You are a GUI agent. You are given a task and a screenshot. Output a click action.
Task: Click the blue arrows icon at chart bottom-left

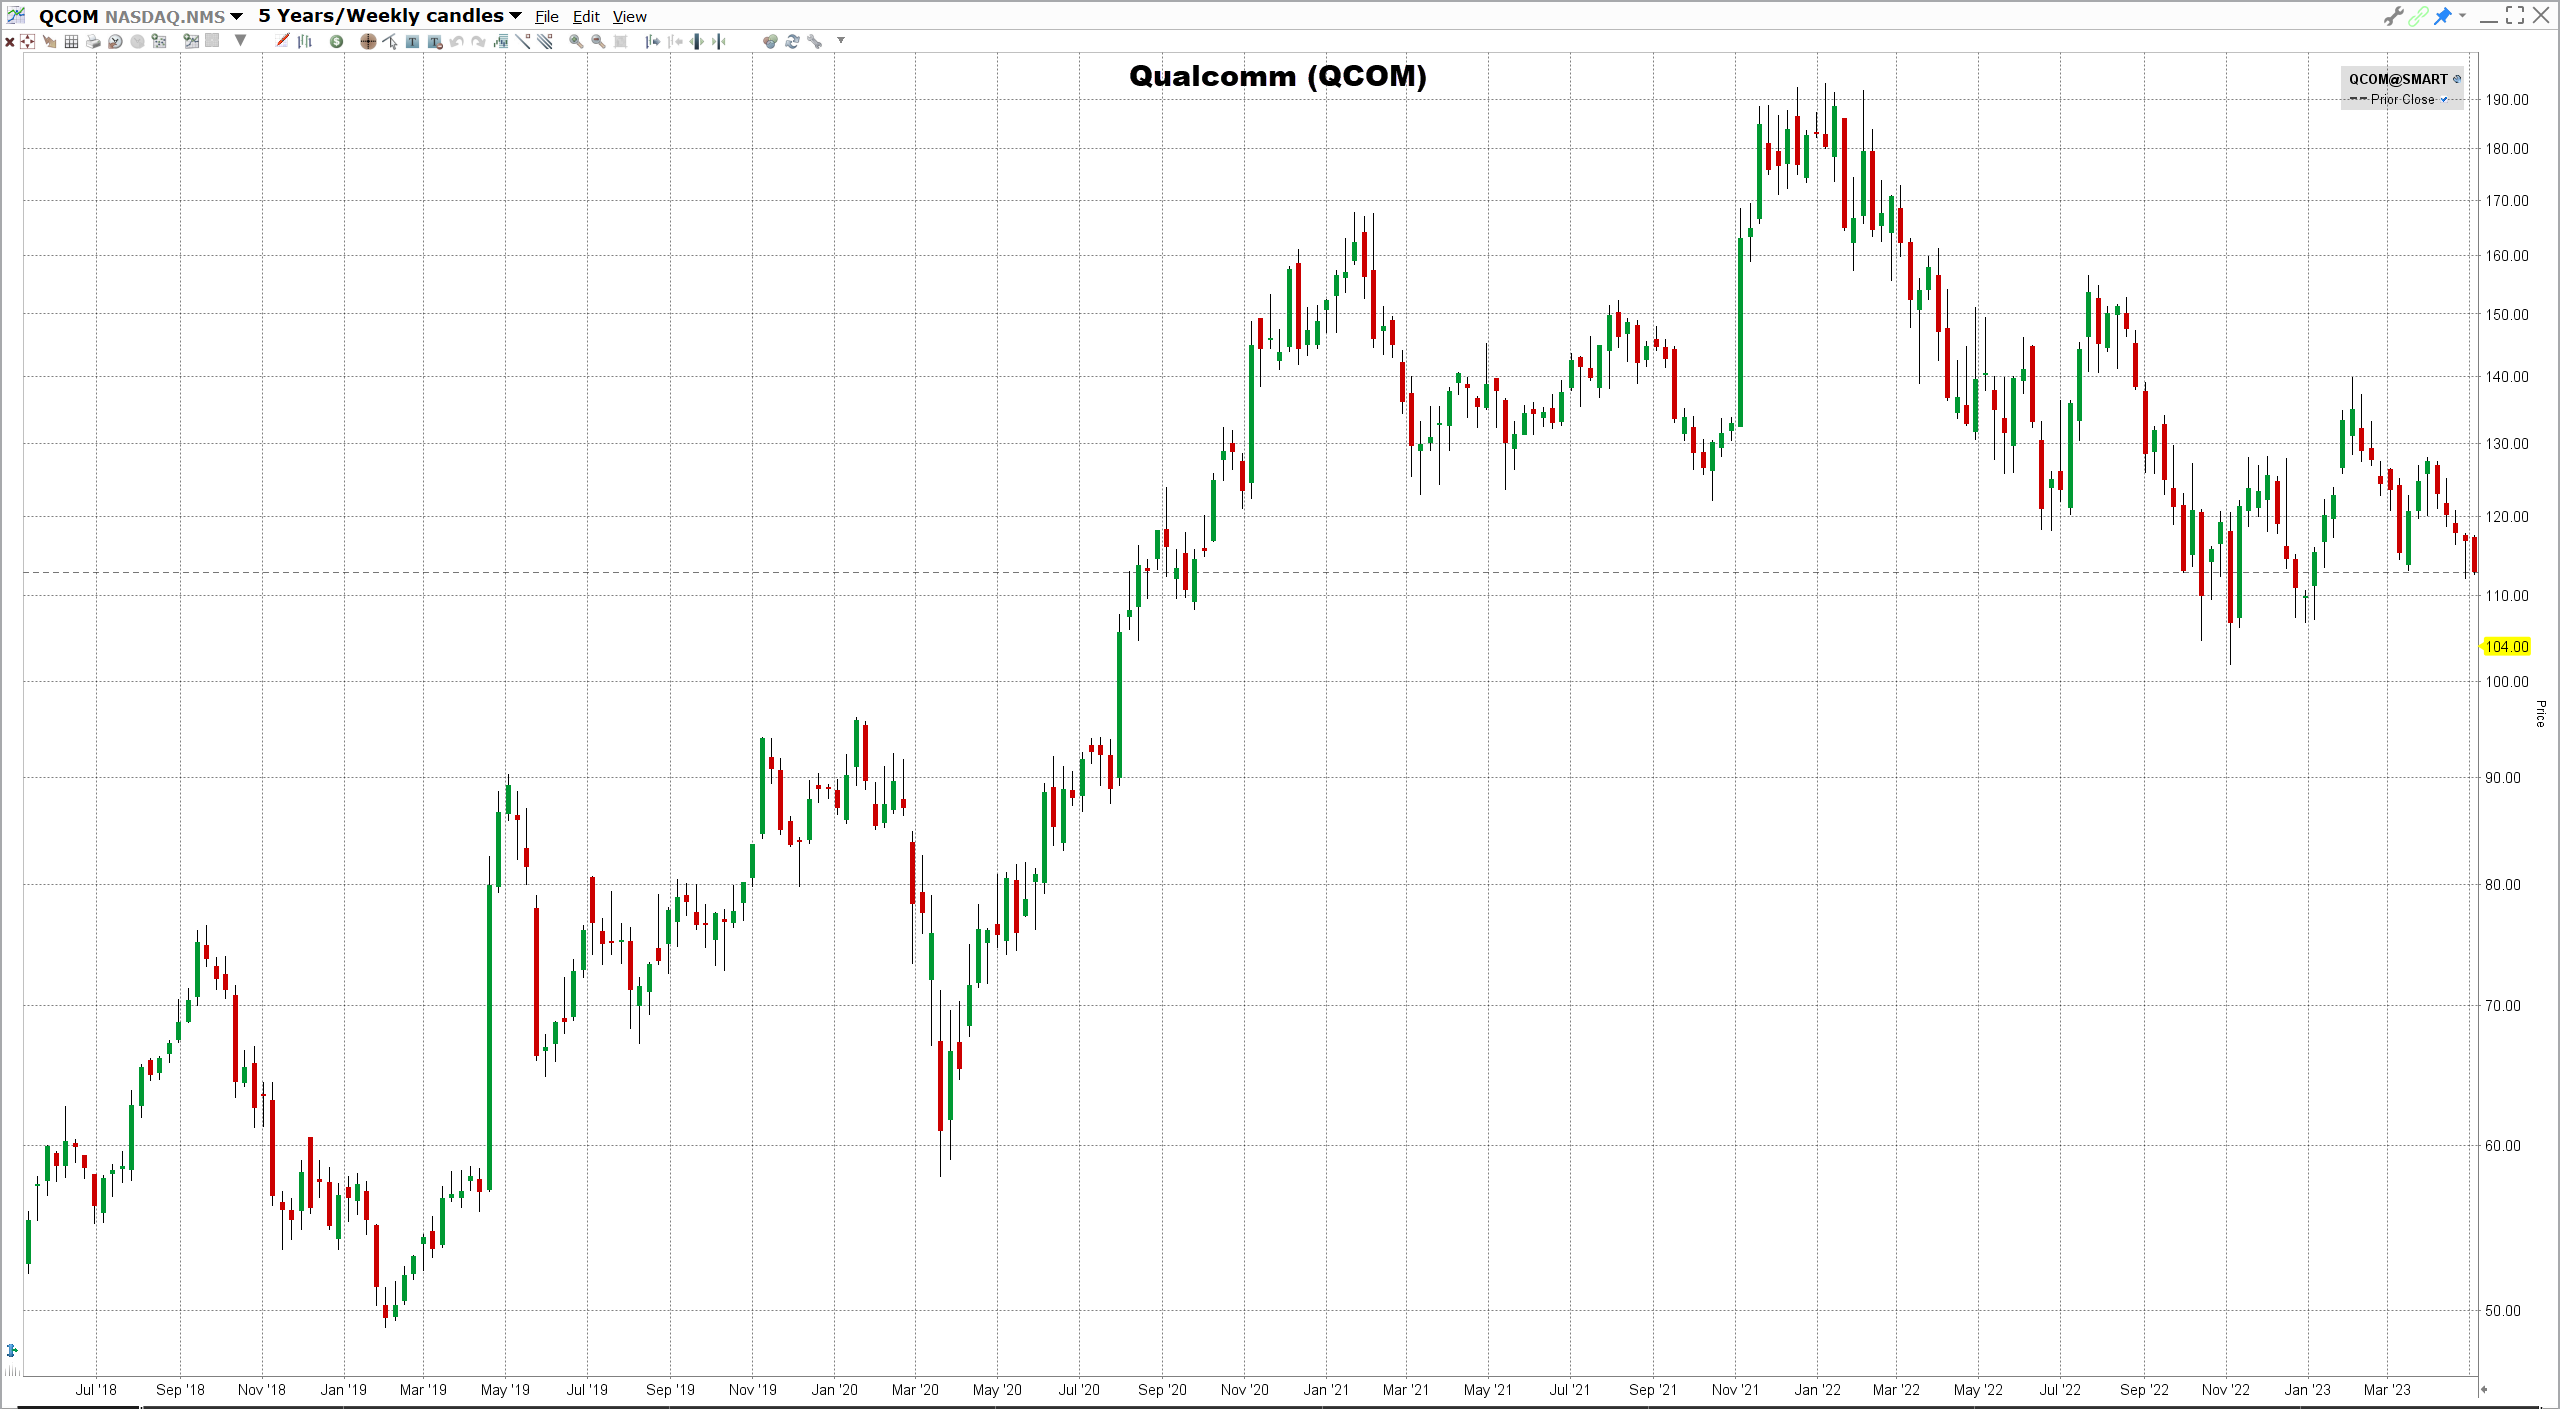pos(12,1351)
